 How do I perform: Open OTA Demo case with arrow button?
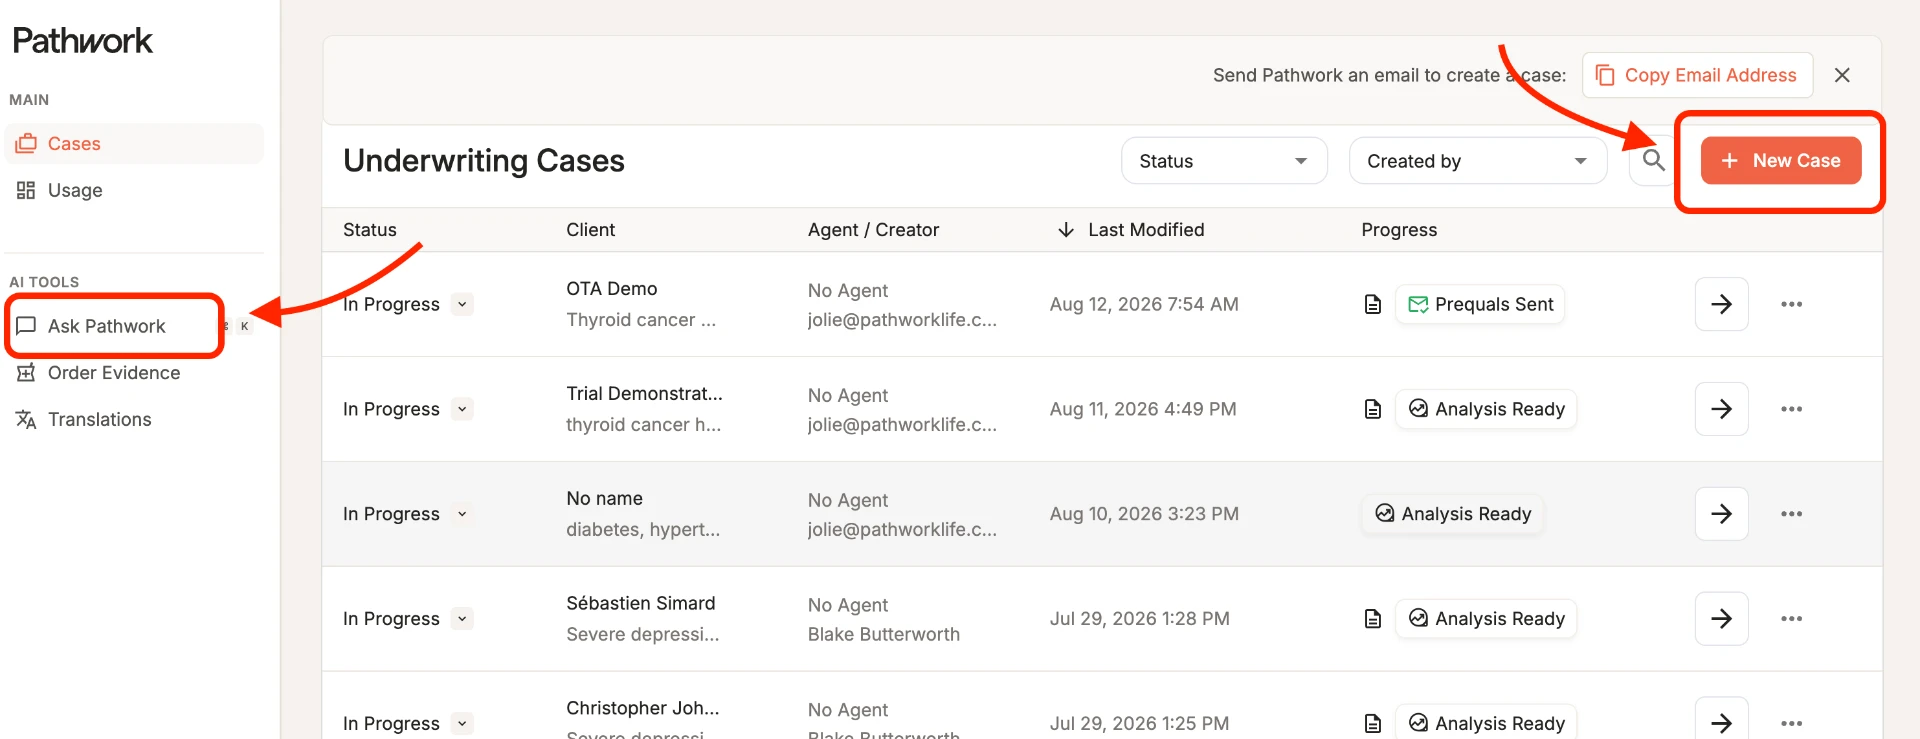click(1721, 304)
